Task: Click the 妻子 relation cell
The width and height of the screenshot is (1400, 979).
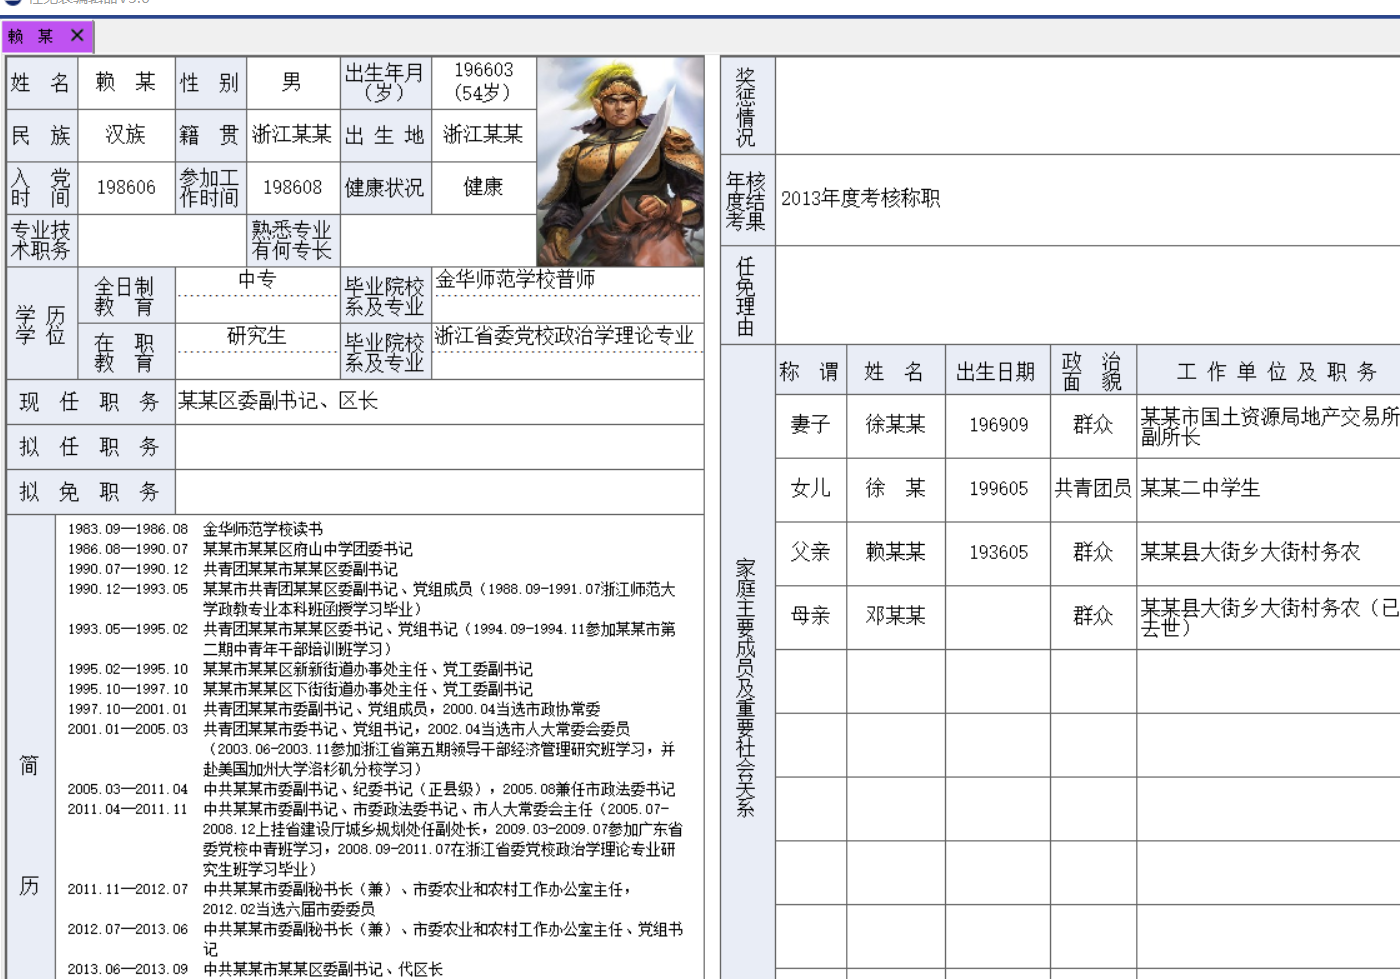Action: (811, 425)
